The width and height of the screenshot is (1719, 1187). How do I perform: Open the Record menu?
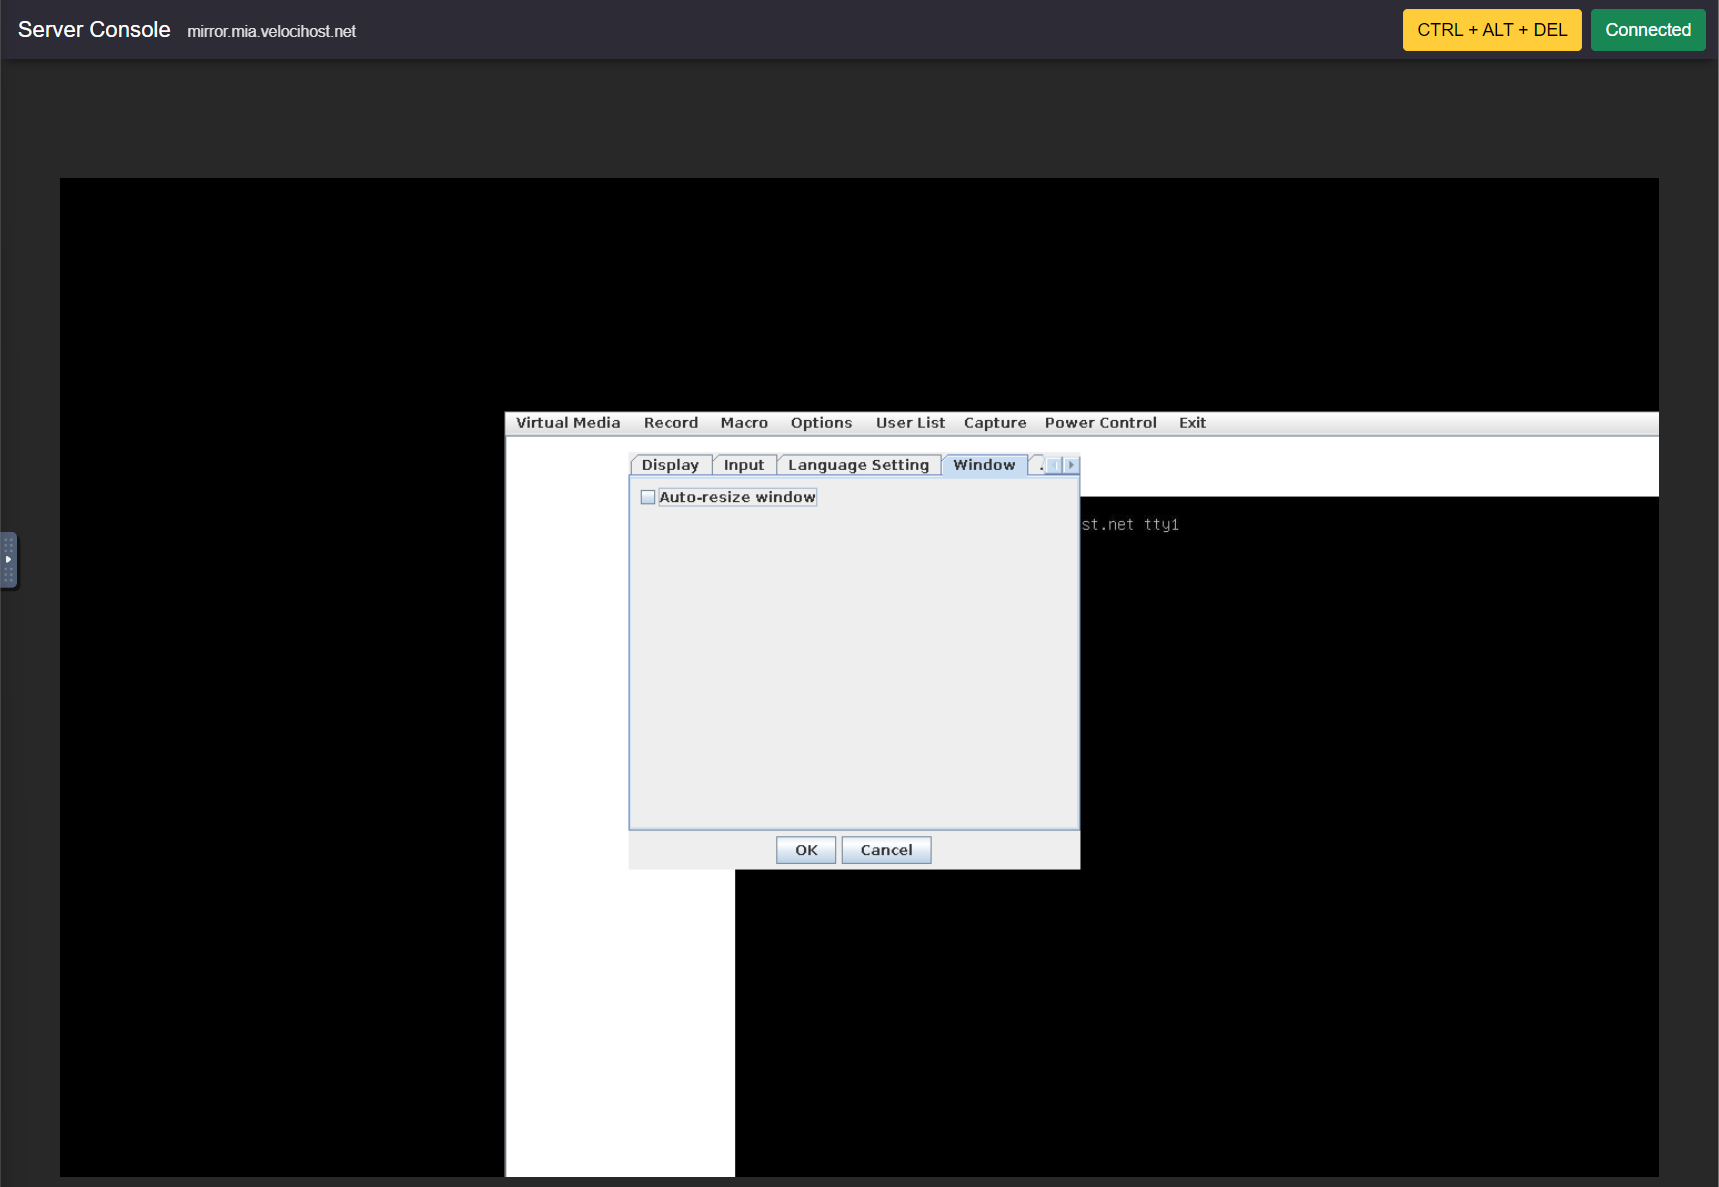click(670, 422)
